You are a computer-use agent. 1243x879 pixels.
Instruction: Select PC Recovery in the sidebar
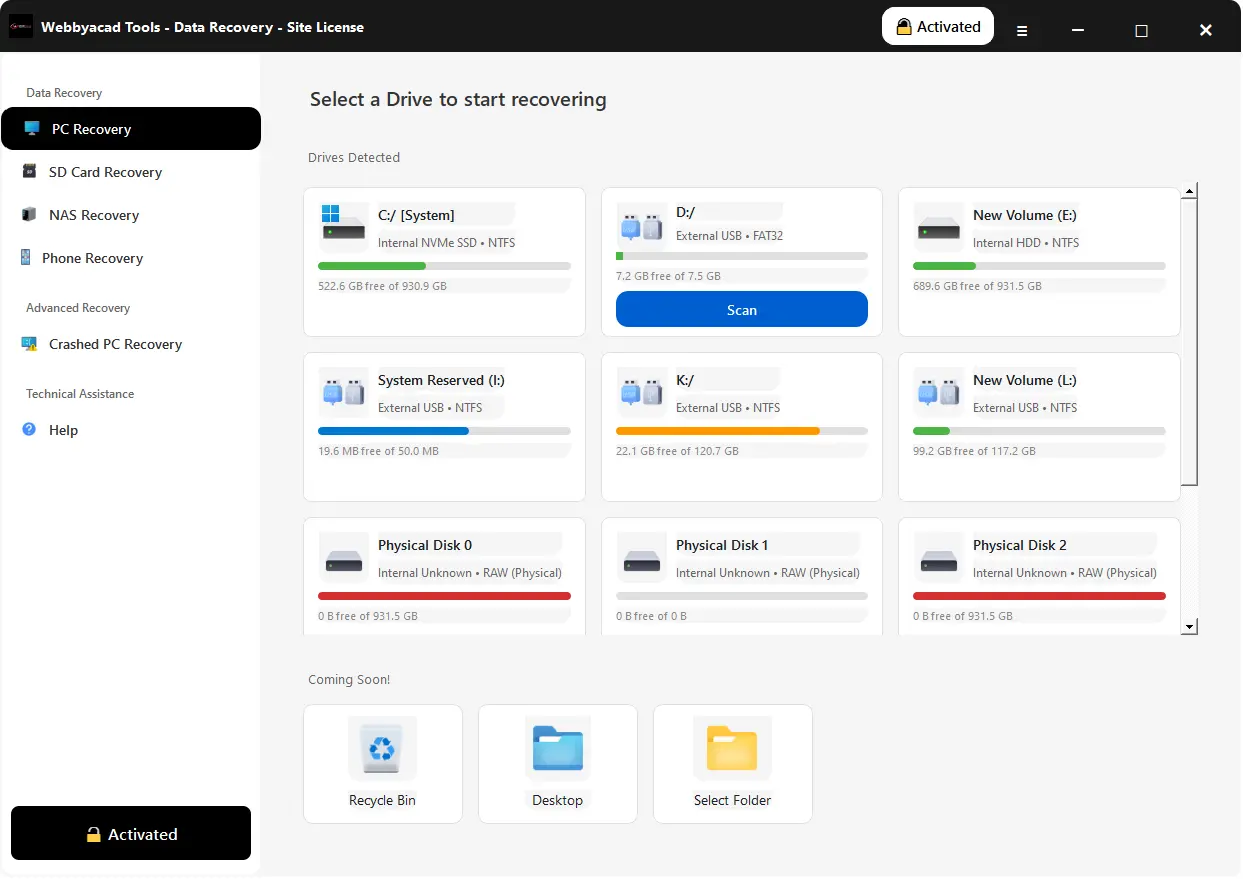coord(130,129)
